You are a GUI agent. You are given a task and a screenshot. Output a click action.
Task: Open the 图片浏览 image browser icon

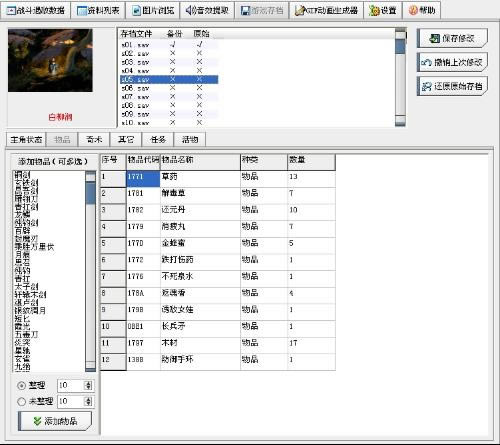tap(136, 11)
